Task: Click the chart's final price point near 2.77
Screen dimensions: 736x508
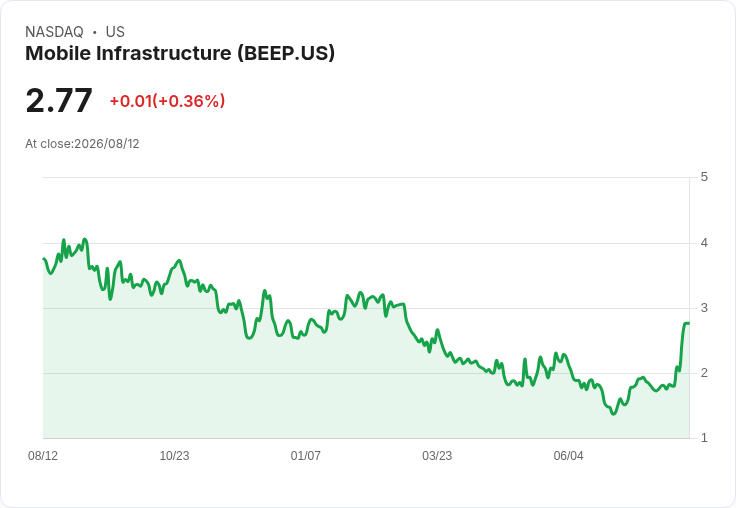Action: tap(689, 323)
